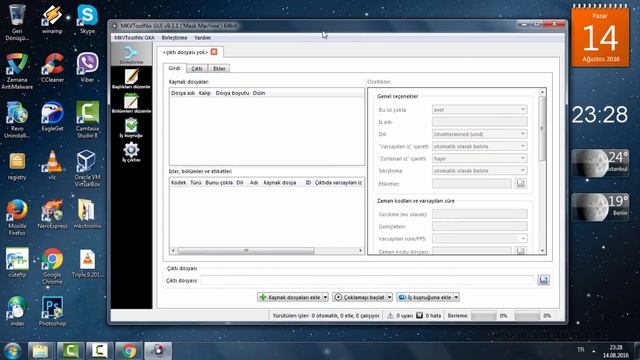Click the Dosya boyutu column header
Viewport: 640px width, 360px height.
(232, 93)
